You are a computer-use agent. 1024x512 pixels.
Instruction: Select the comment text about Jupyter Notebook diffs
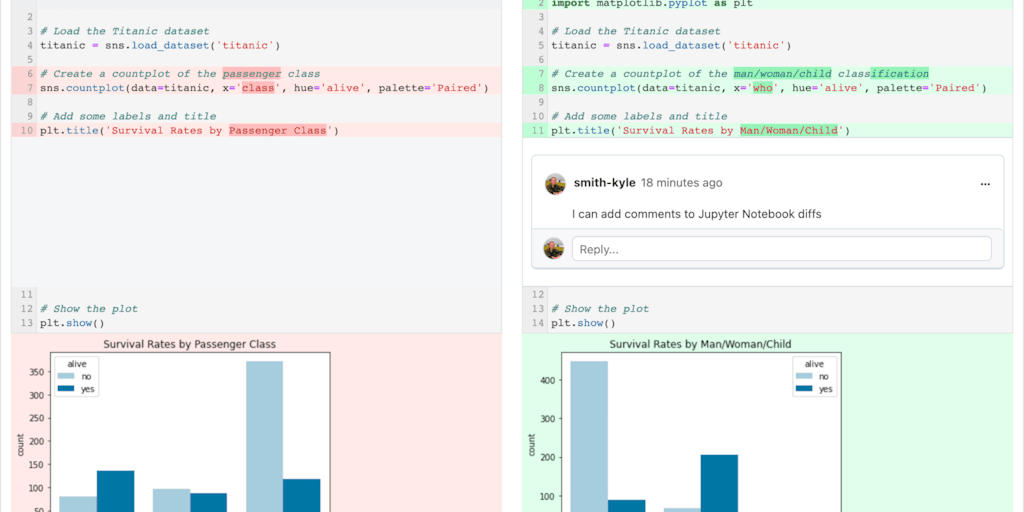pyautogui.click(x=696, y=214)
